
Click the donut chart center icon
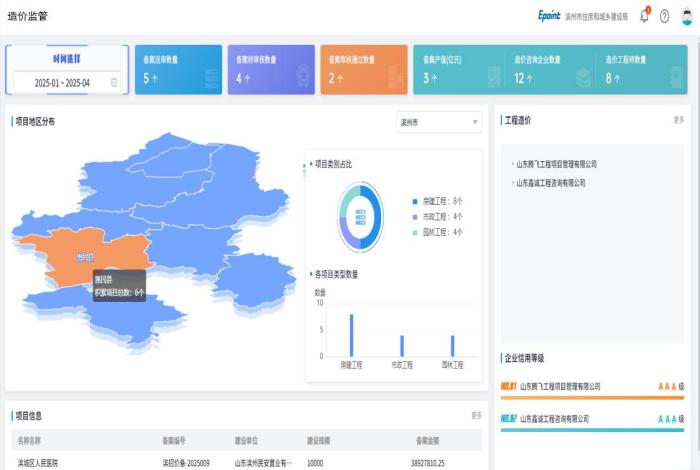point(359,216)
